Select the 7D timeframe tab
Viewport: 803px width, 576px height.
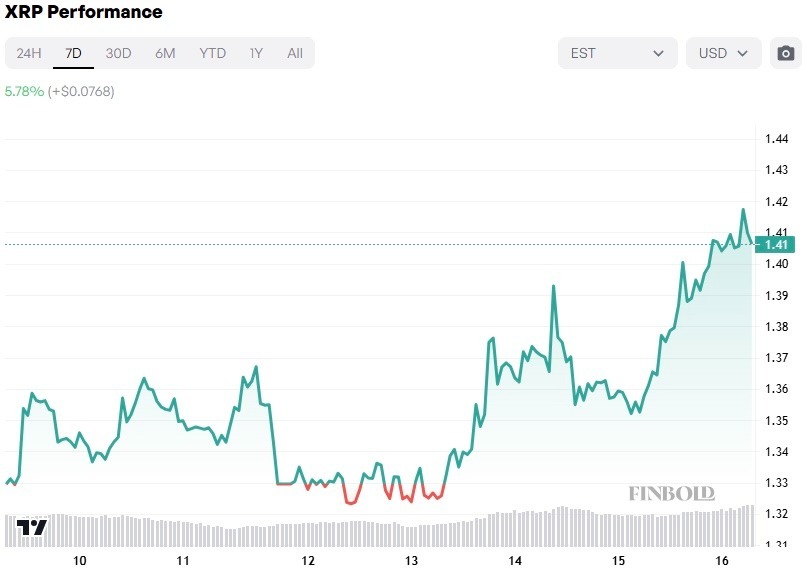tap(73, 53)
